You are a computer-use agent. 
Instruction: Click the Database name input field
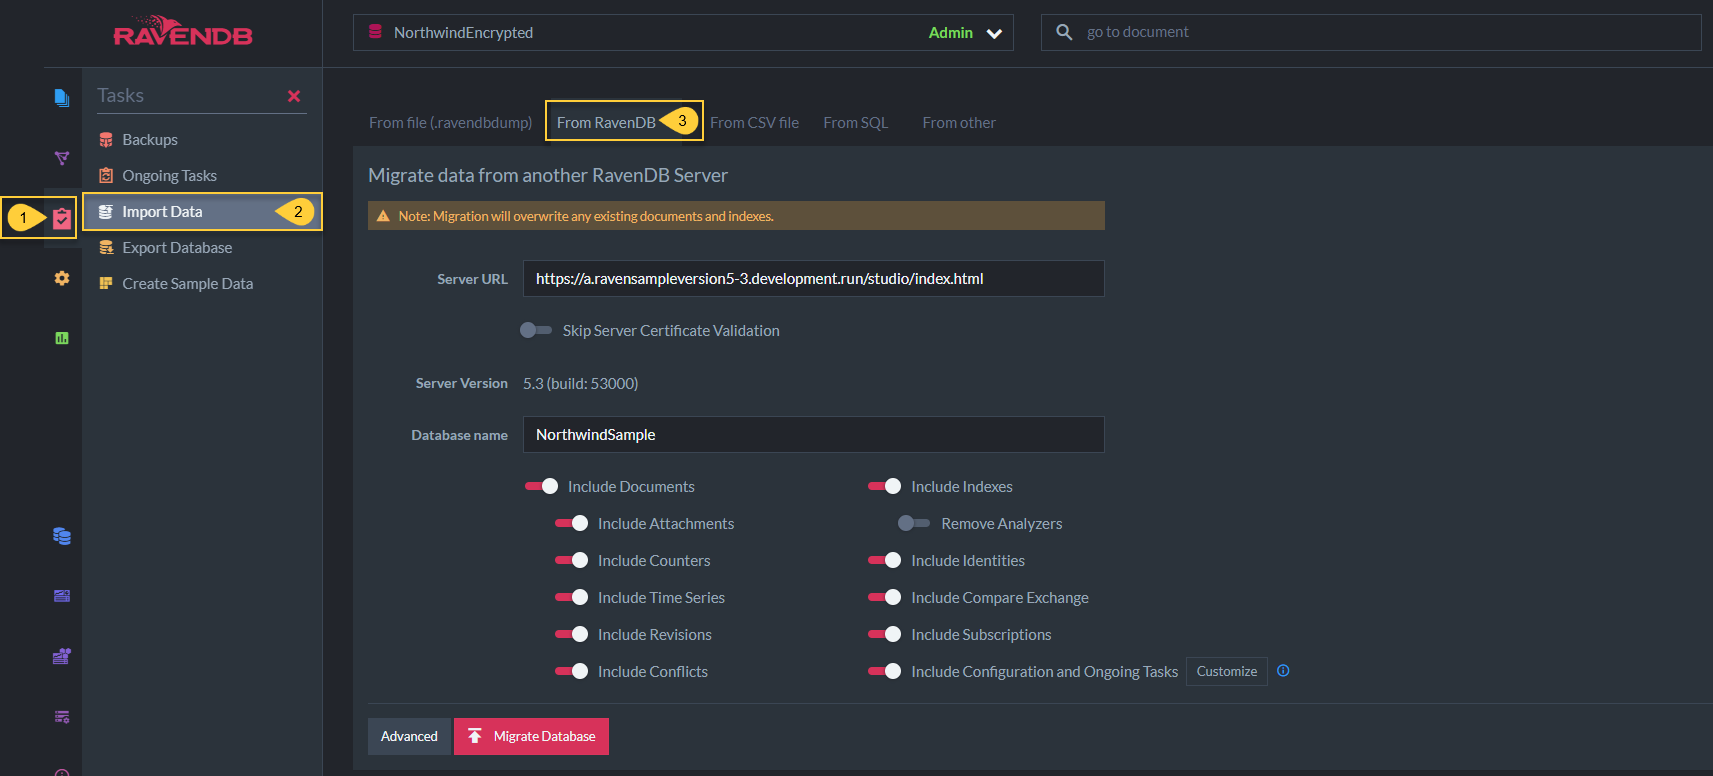pos(814,435)
